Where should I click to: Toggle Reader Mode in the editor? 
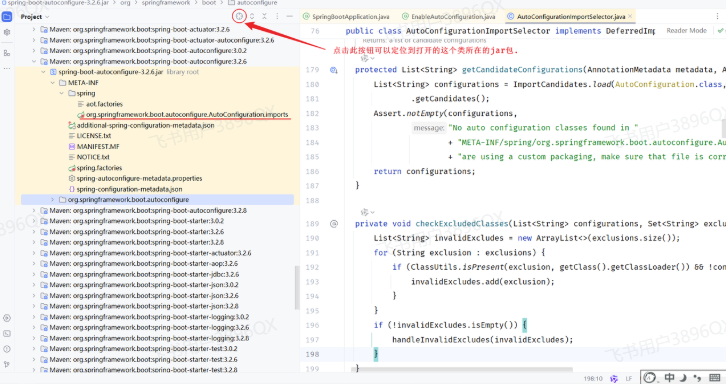(x=686, y=31)
